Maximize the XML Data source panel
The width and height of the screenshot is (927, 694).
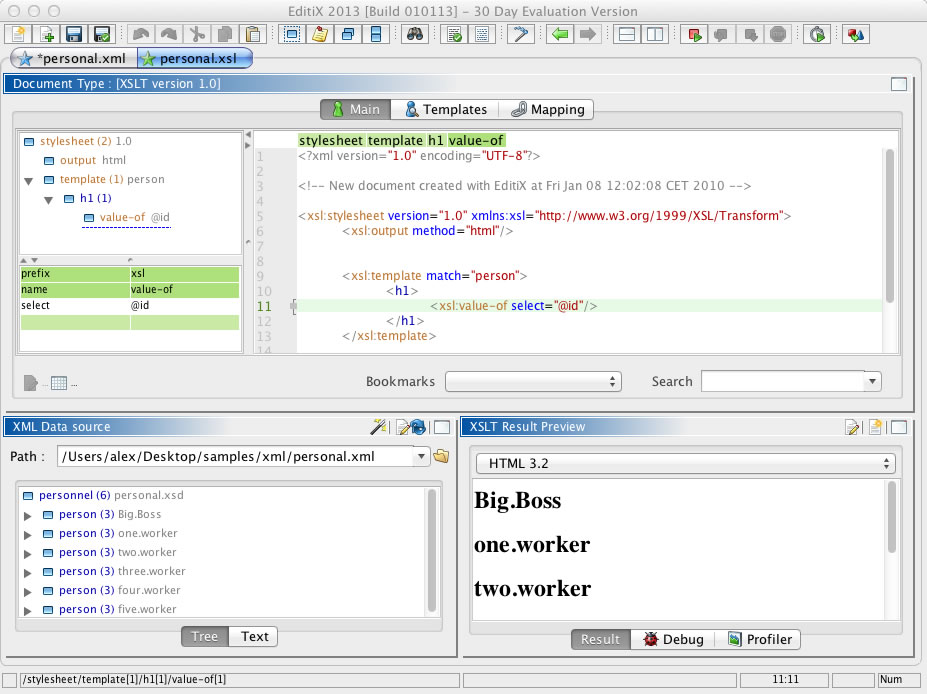[x=442, y=427]
